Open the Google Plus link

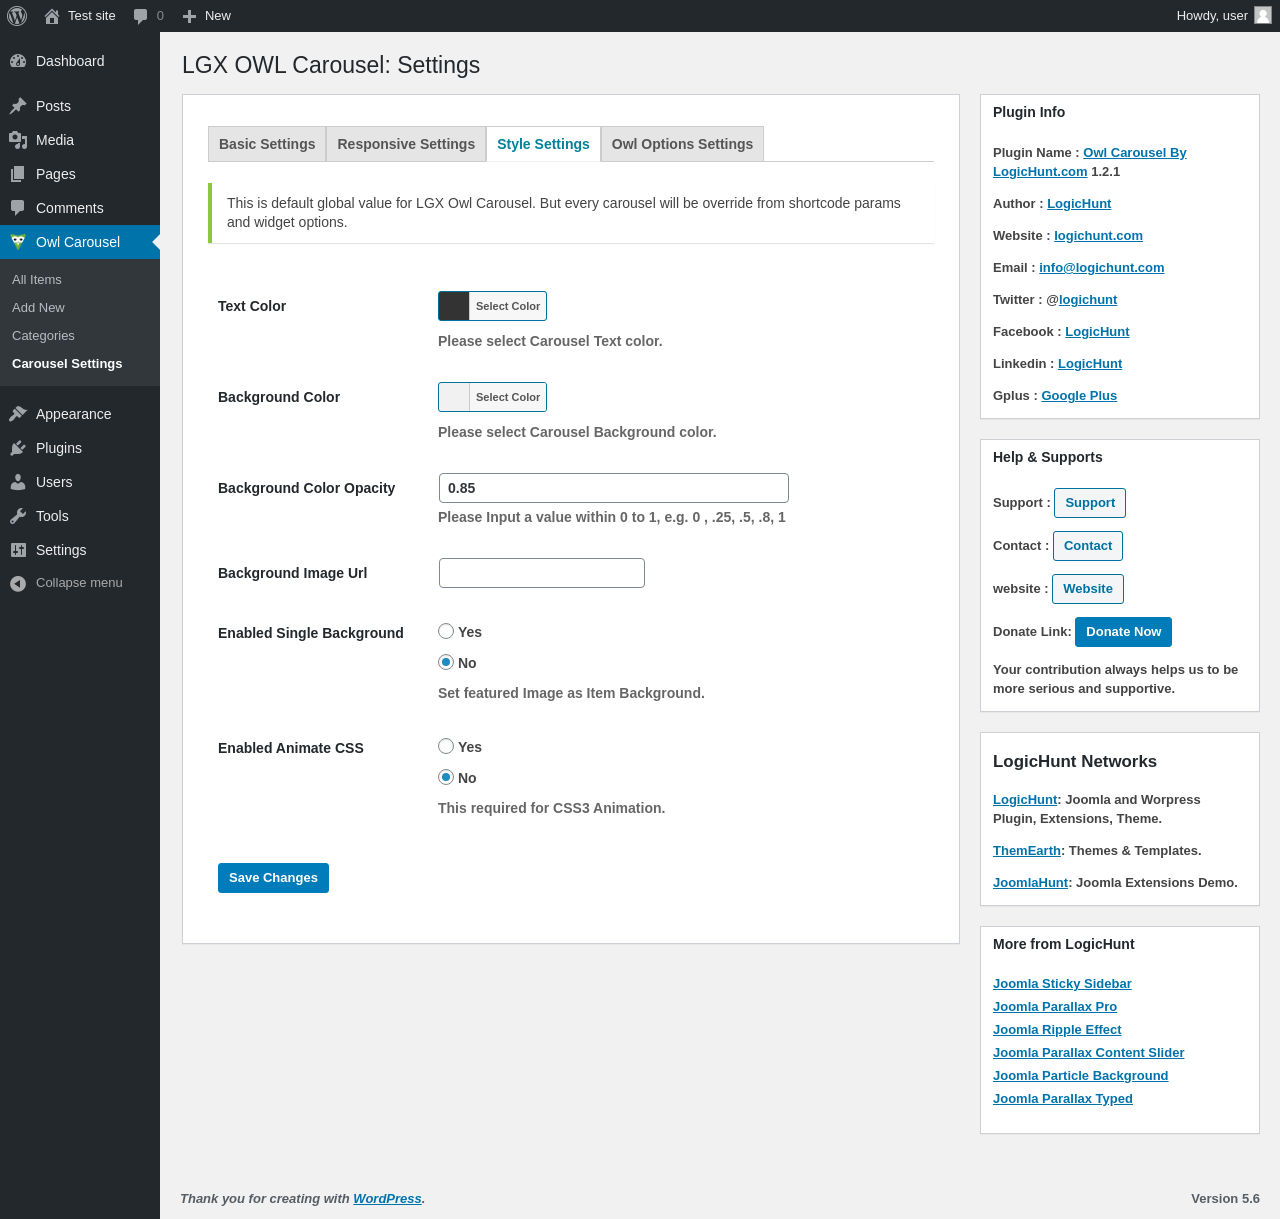point(1079,396)
